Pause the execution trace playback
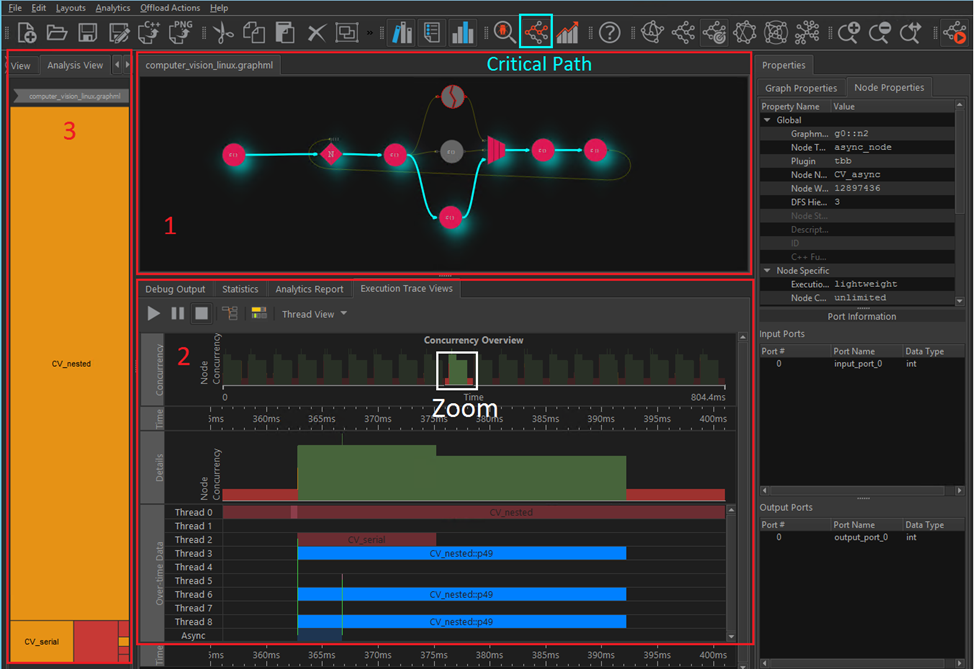The width and height of the screenshot is (974, 669). pyautogui.click(x=177, y=313)
